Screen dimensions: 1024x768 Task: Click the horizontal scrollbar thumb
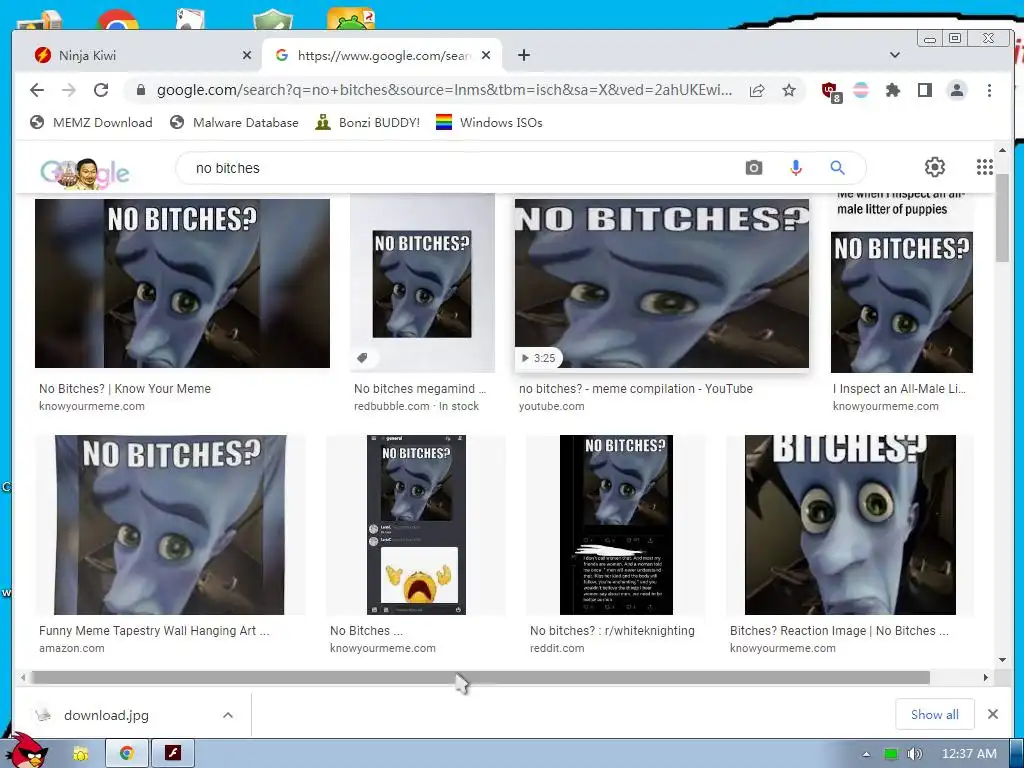pos(480,678)
